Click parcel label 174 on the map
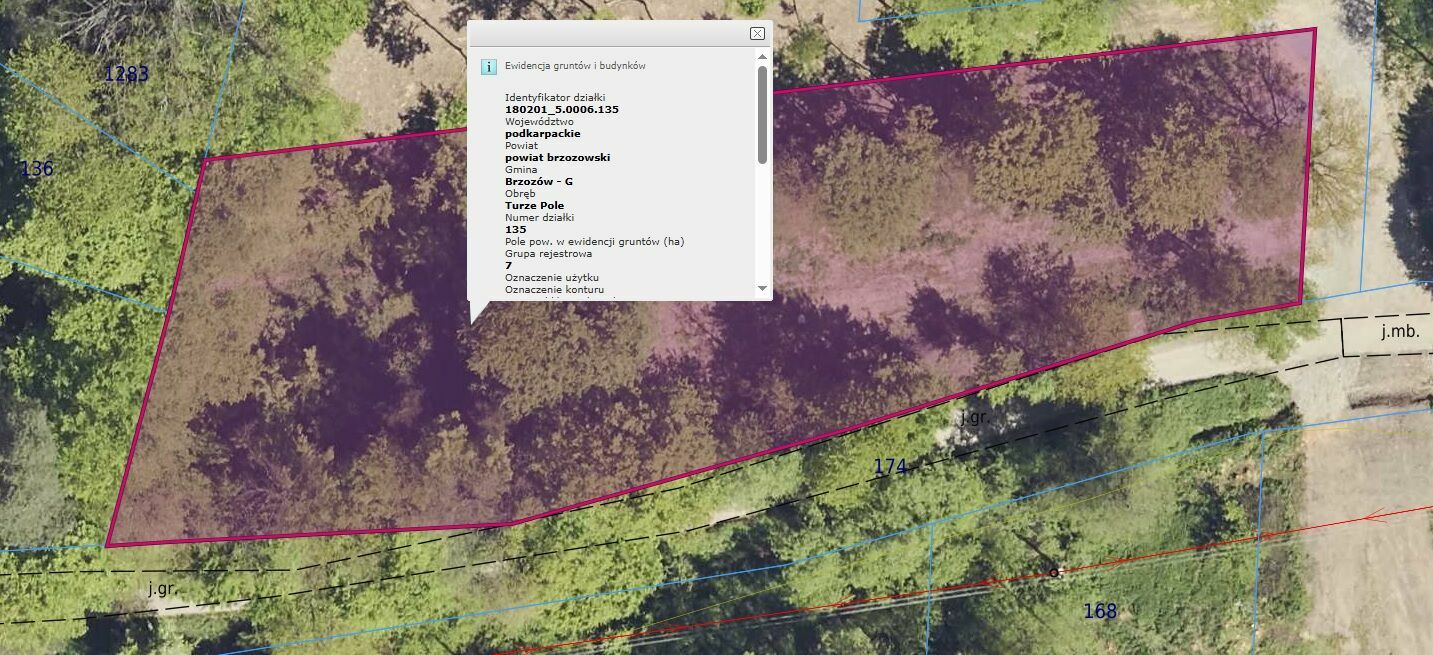The height and width of the screenshot is (655, 1433). 890,467
